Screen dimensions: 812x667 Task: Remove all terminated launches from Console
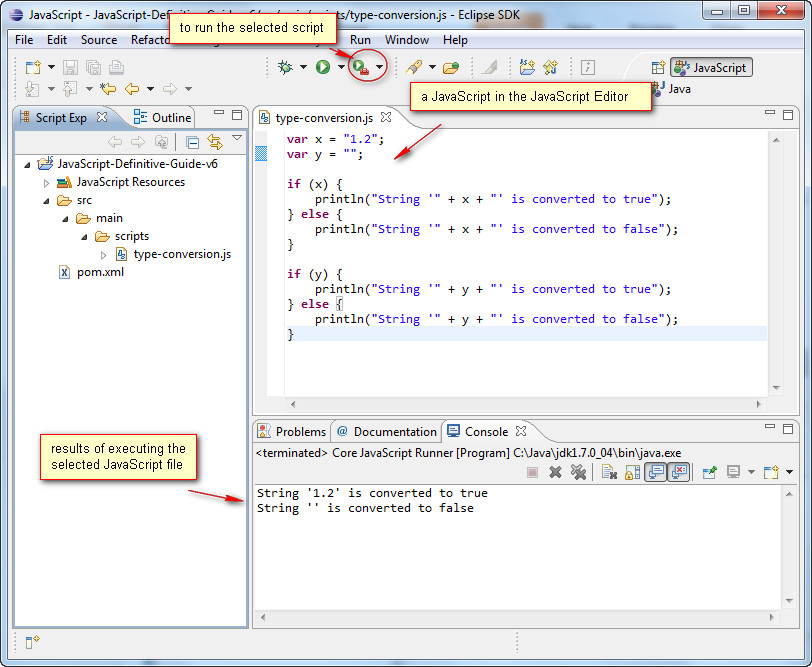point(578,471)
